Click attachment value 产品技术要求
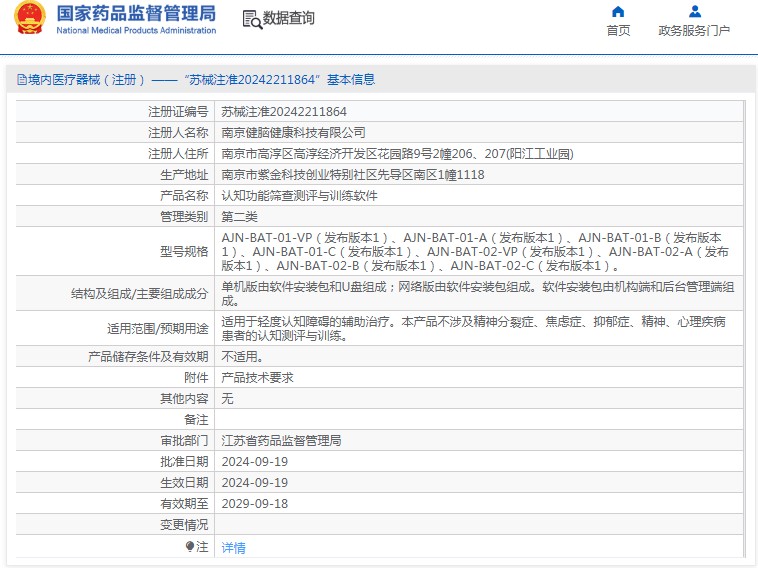The height and width of the screenshot is (568, 758). point(258,378)
